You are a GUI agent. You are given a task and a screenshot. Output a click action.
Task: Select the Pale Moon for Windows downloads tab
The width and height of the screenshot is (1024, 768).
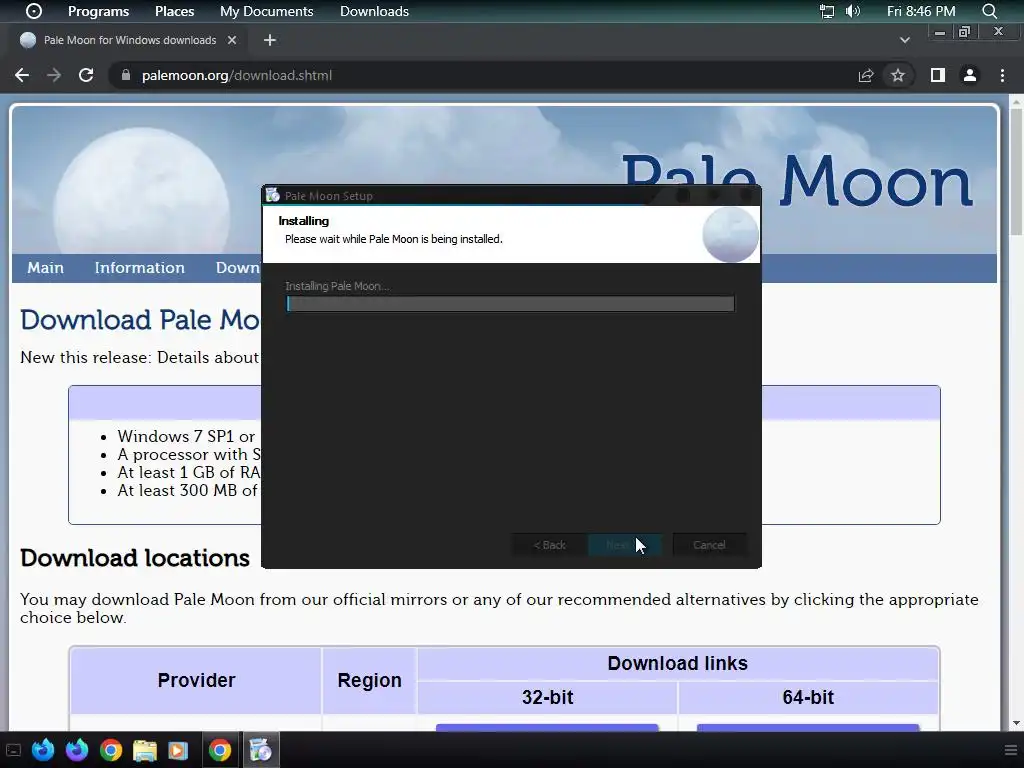(x=129, y=40)
